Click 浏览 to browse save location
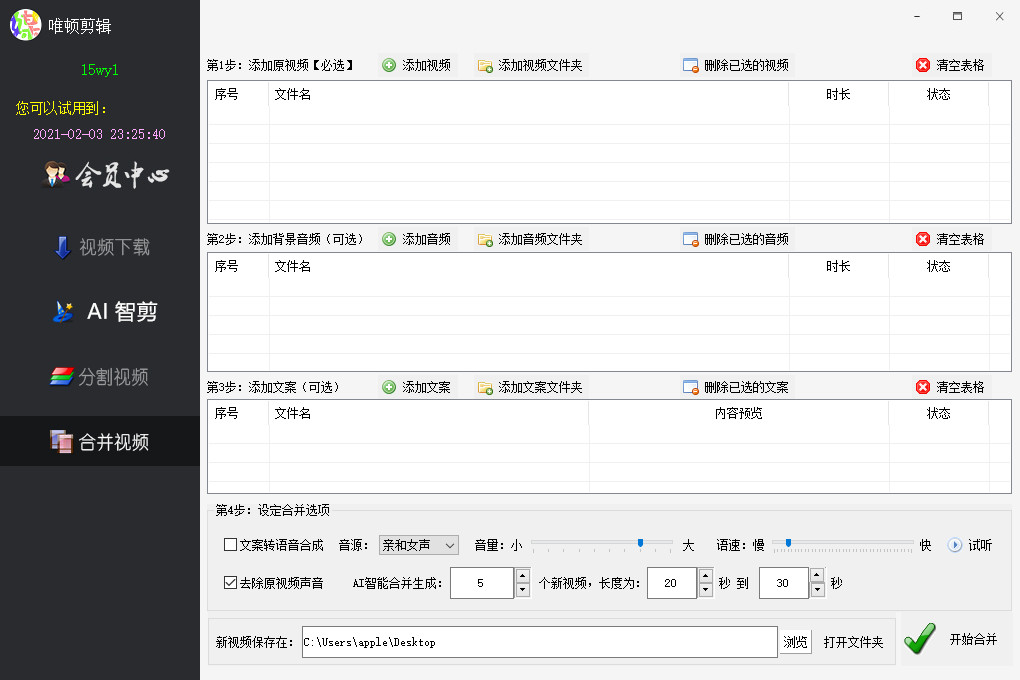 (795, 642)
